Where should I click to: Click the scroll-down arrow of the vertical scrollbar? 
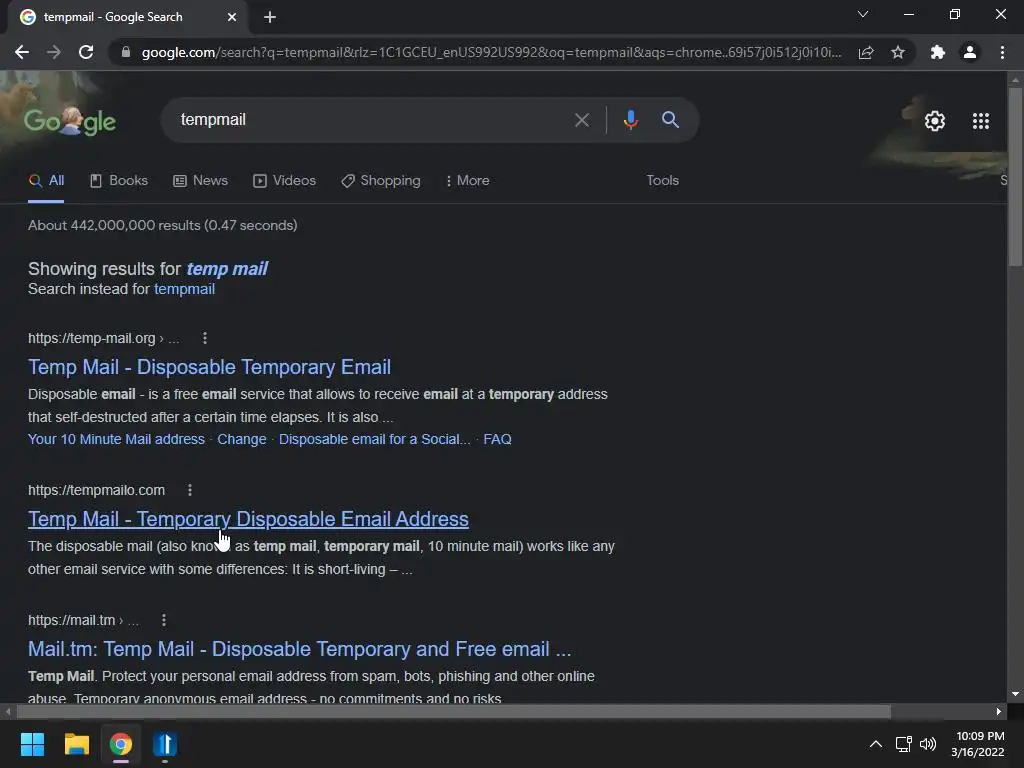1015,694
